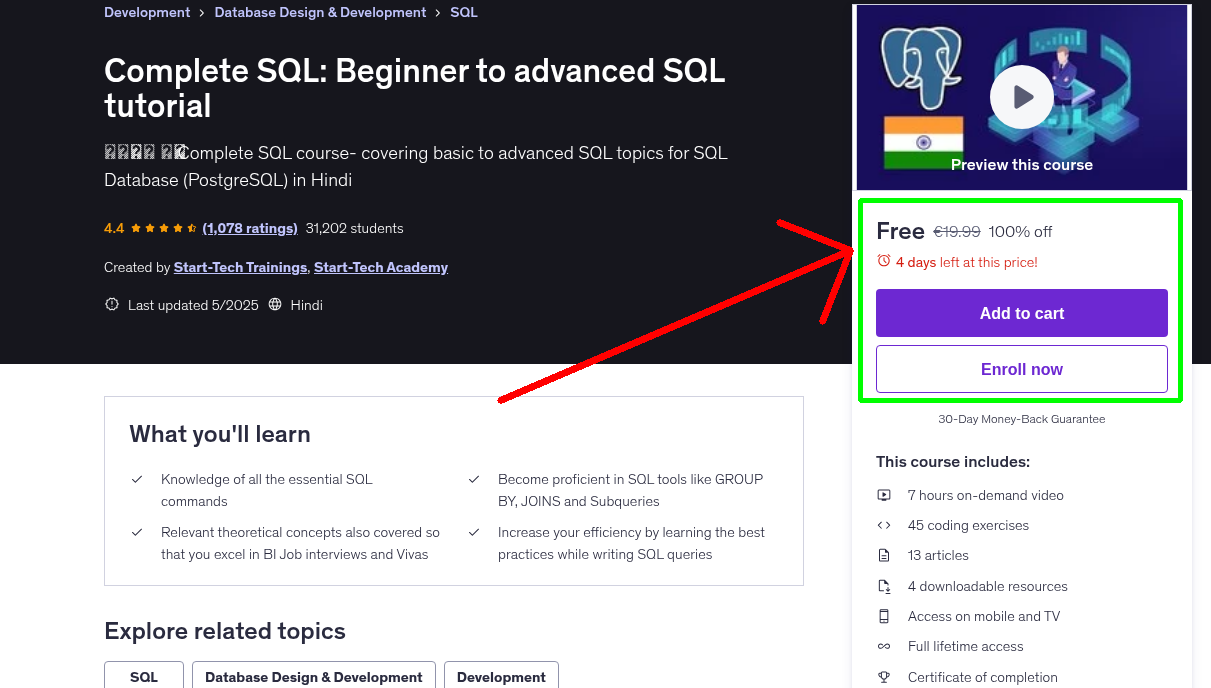Open the SQL breadcrumb link
The image size is (1211, 688).
tap(464, 13)
